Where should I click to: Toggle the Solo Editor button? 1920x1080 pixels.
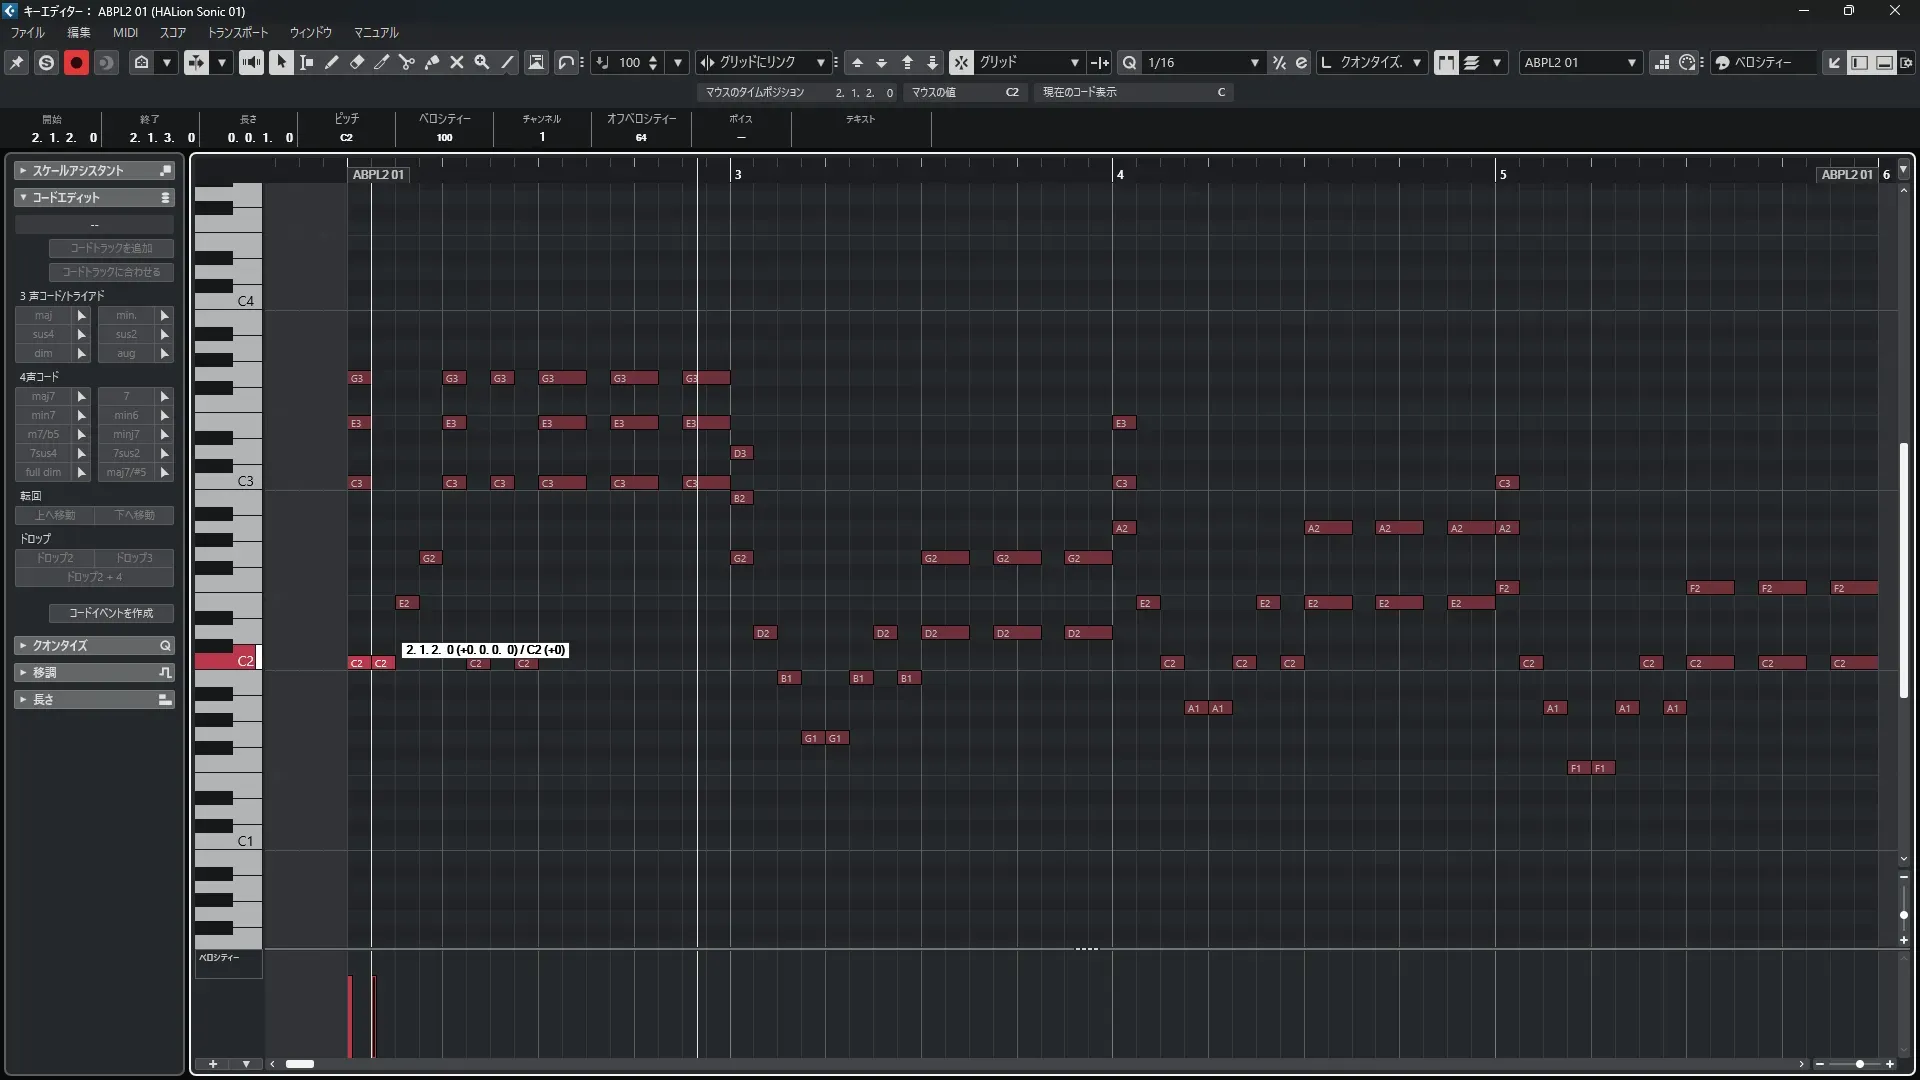pos(46,62)
